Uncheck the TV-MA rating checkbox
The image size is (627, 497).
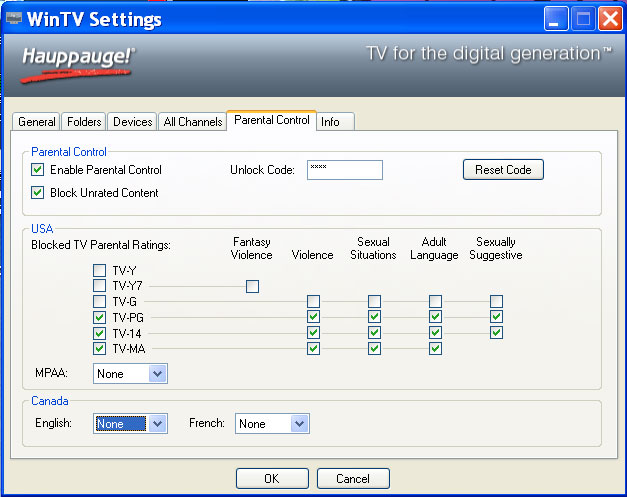[x=99, y=349]
